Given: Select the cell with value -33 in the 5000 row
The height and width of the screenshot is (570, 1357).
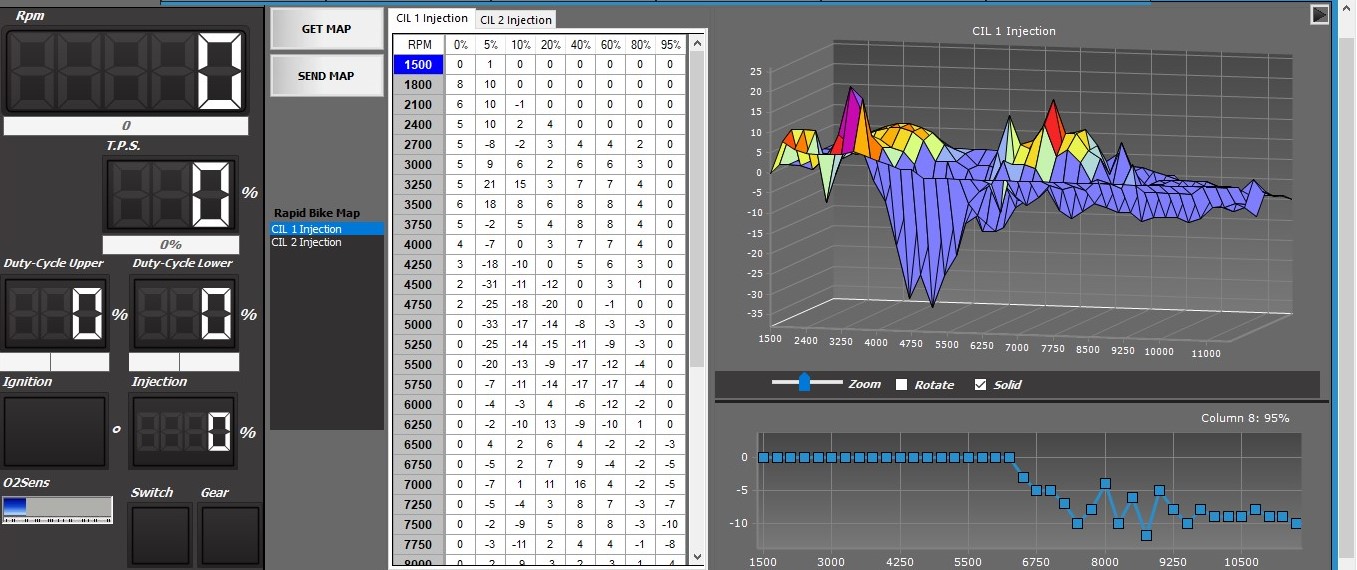Looking at the screenshot, I should pyautogui.click(x=490, y=324).
